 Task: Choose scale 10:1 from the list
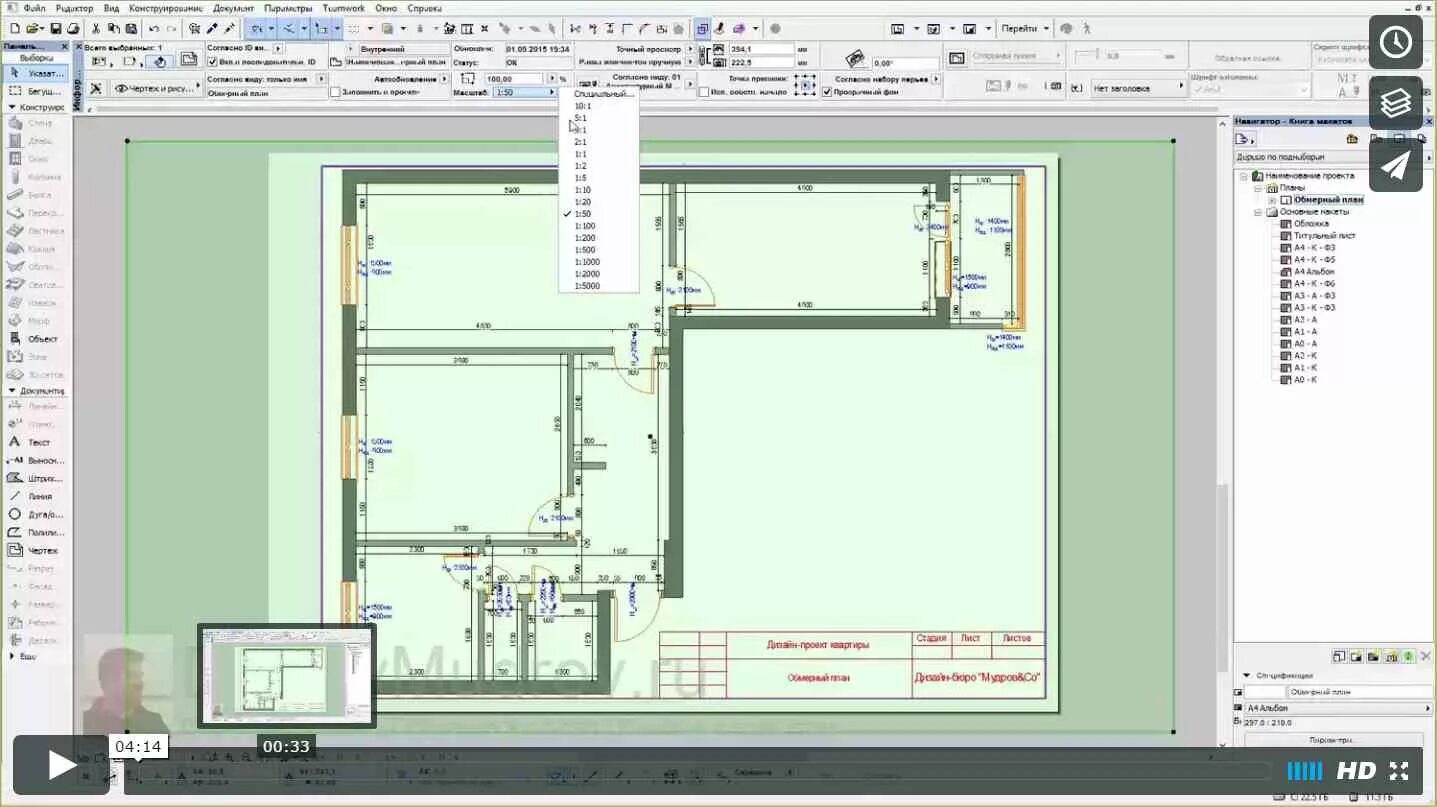click(582, 106)
